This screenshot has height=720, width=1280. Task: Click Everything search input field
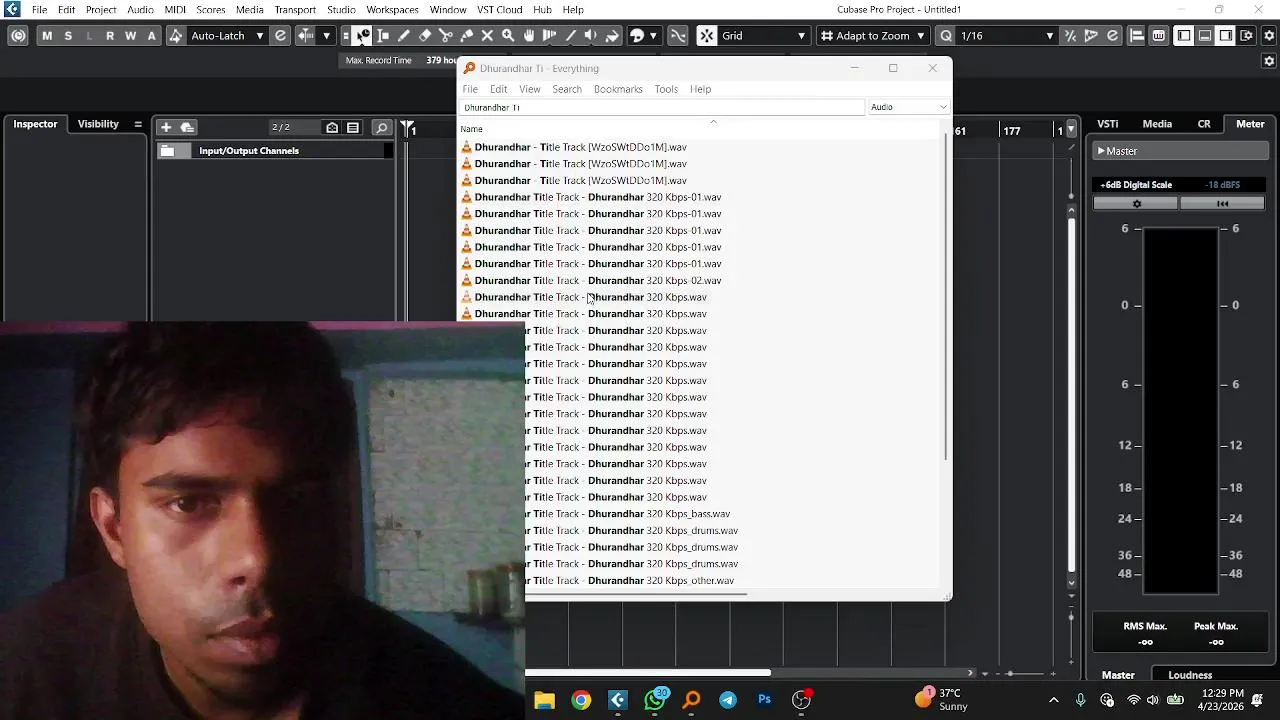pos(662,107)
